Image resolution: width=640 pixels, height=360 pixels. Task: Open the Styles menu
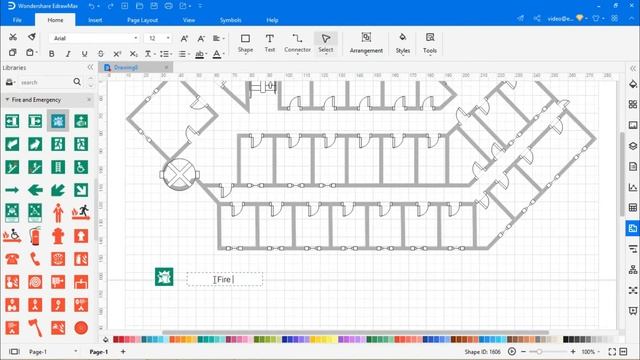402,43
